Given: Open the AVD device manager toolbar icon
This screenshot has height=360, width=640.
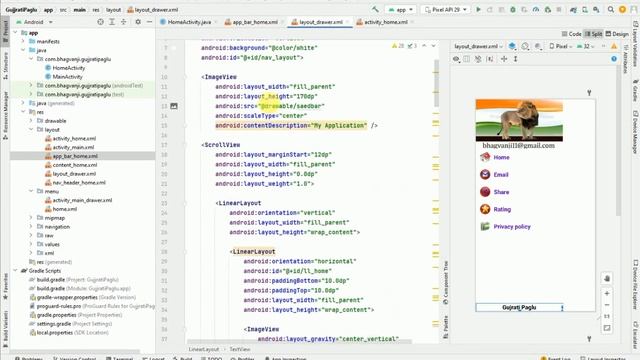Looking at the screenshot, I should [585, 9].
